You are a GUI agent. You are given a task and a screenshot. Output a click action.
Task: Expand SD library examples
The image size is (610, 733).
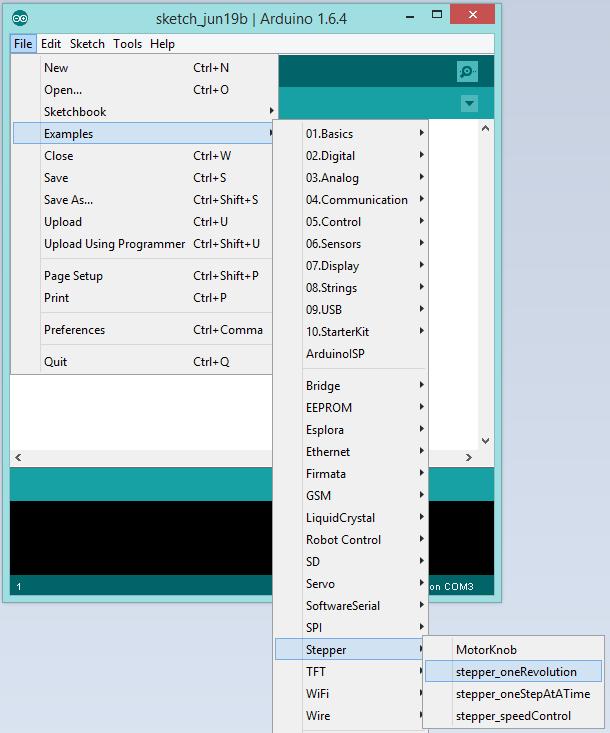click(351, 561)
